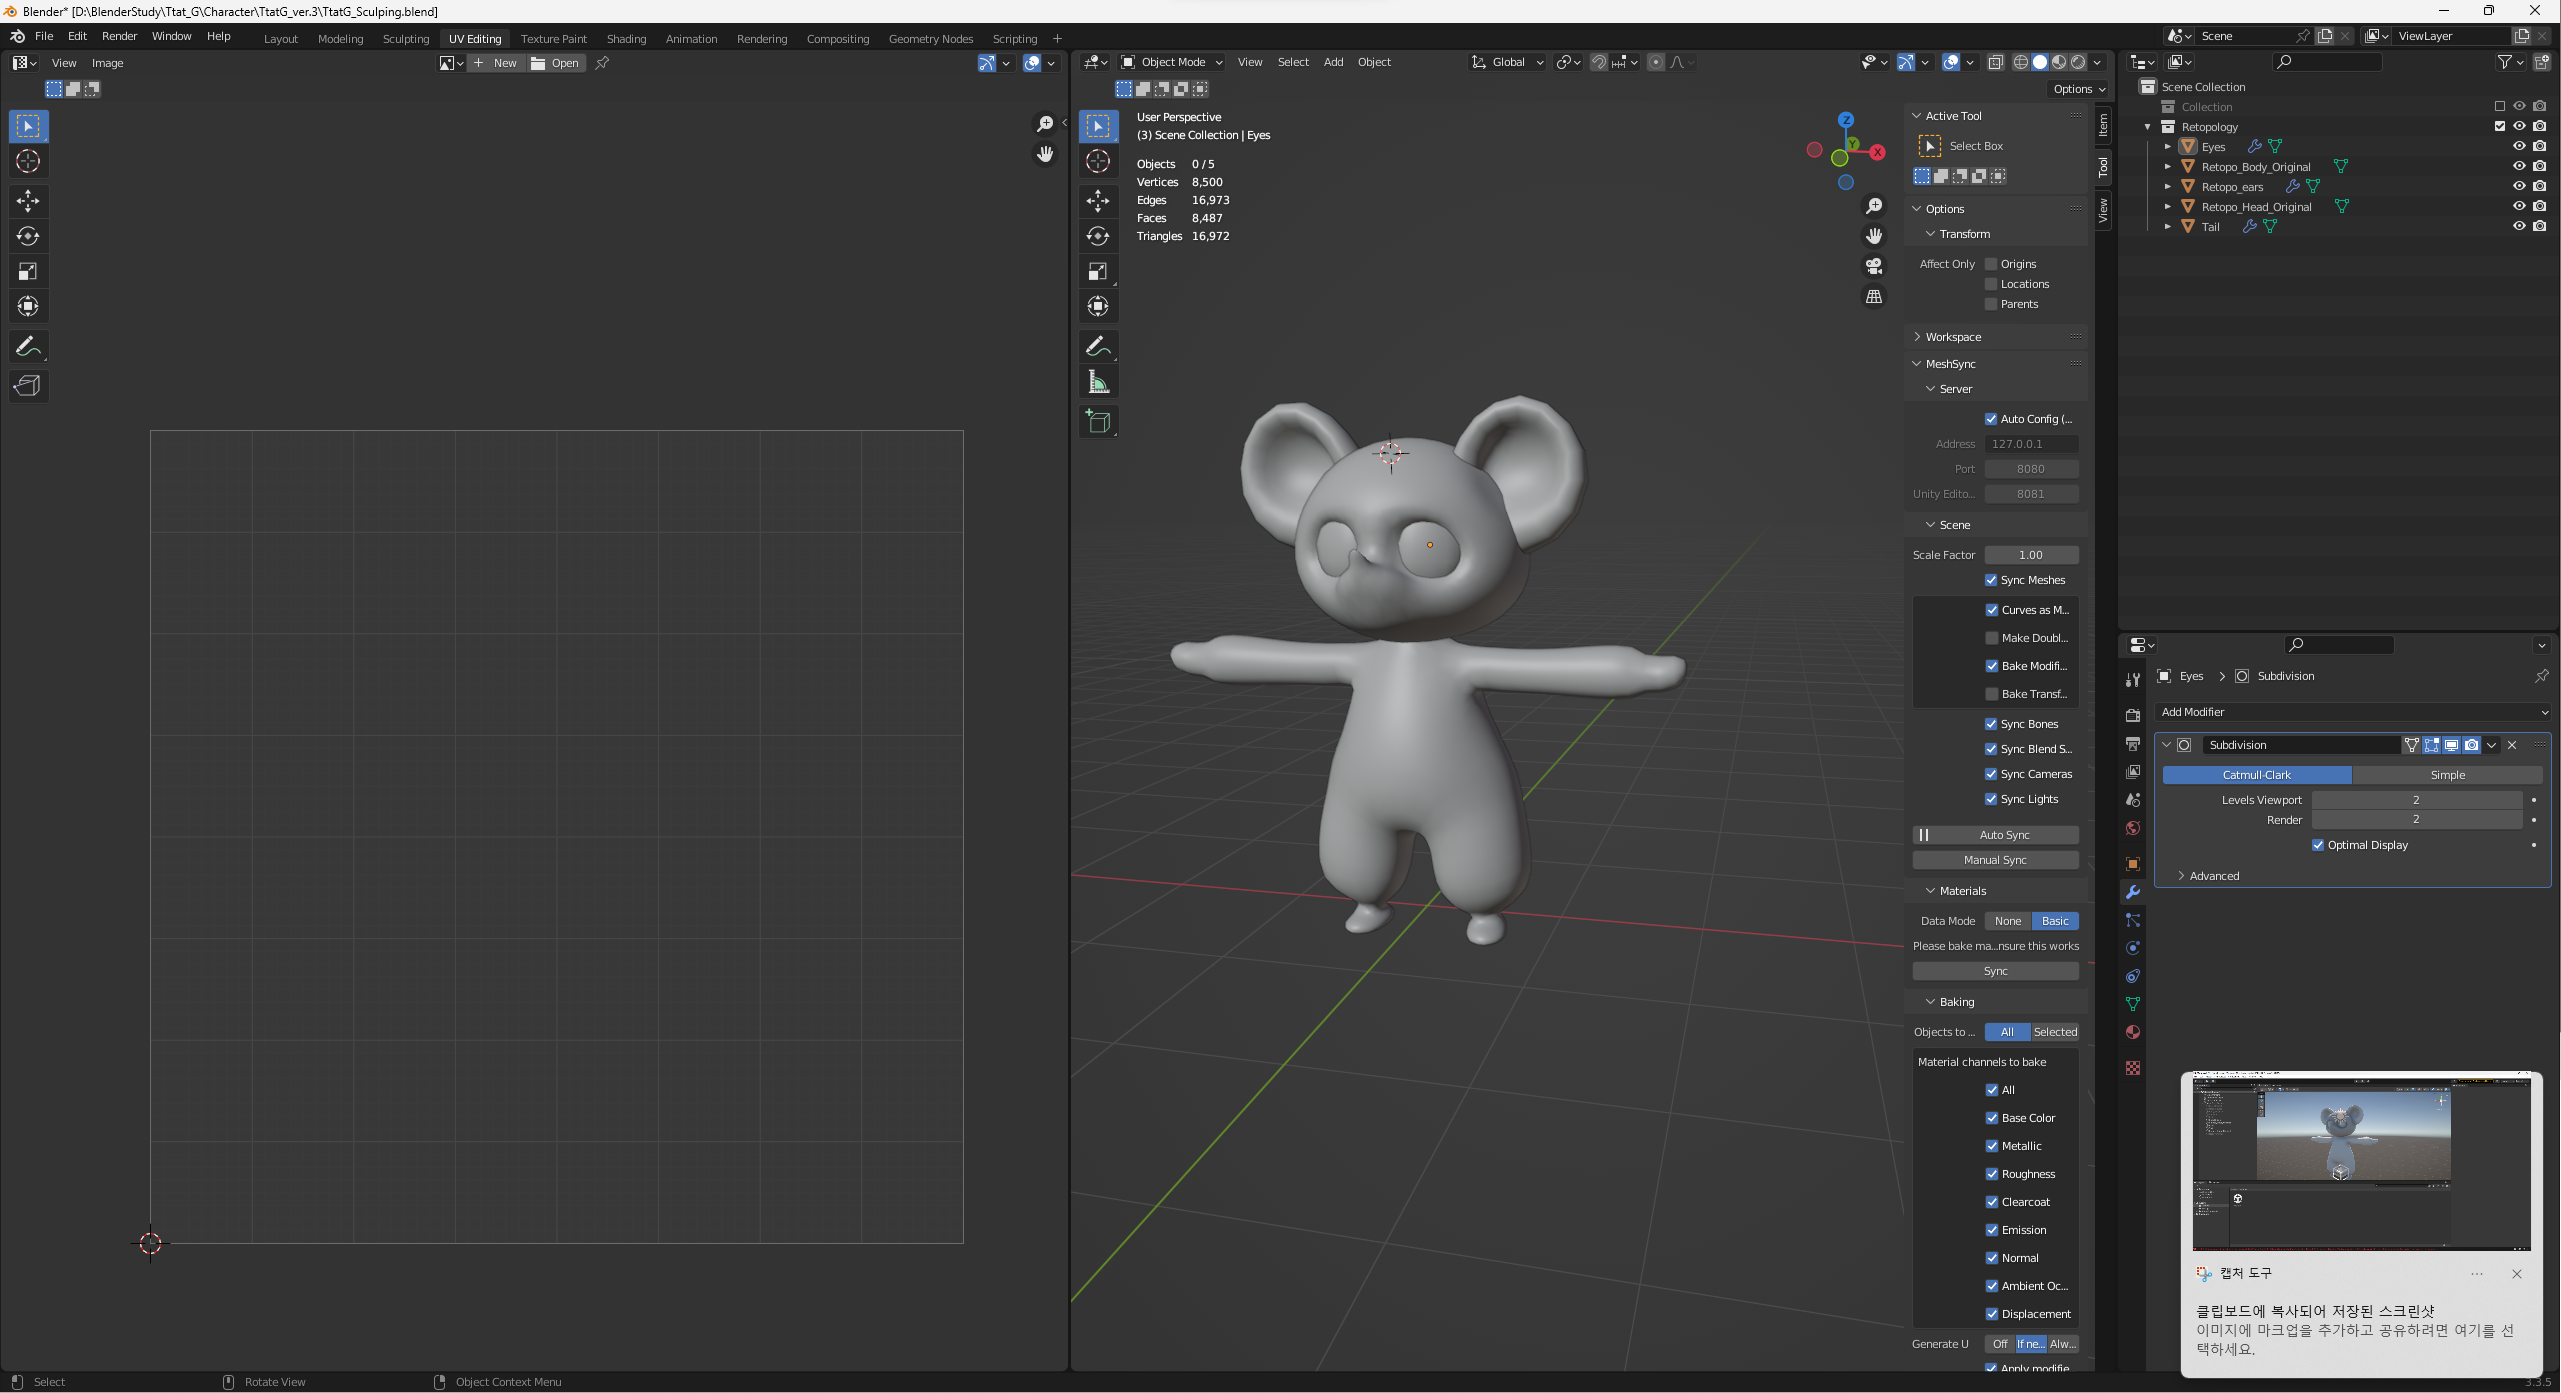This screenshot has width=2561, height=1393.
Task: Adjust the Levels Viewport slider field
Action: [x=2415, y=800]
